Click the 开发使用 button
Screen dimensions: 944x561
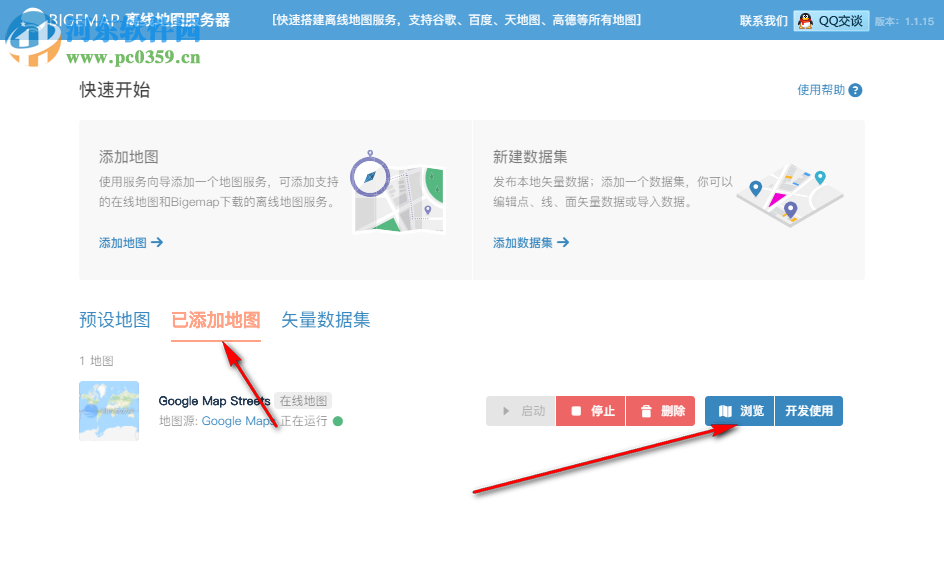coord(809,411)
